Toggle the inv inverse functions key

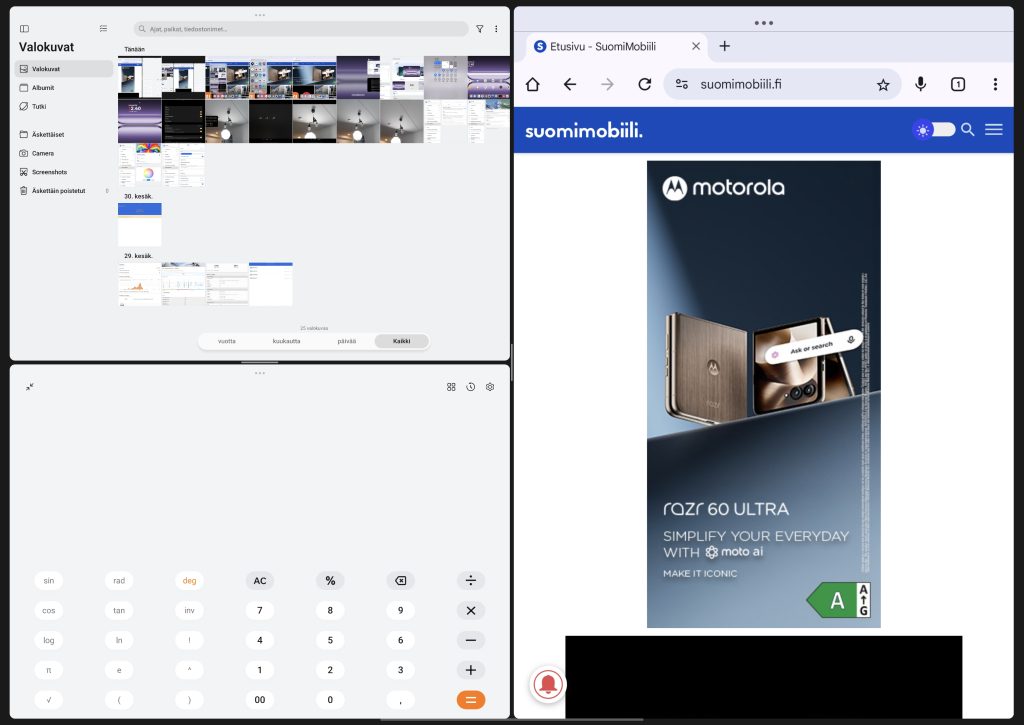coord(189,611)
